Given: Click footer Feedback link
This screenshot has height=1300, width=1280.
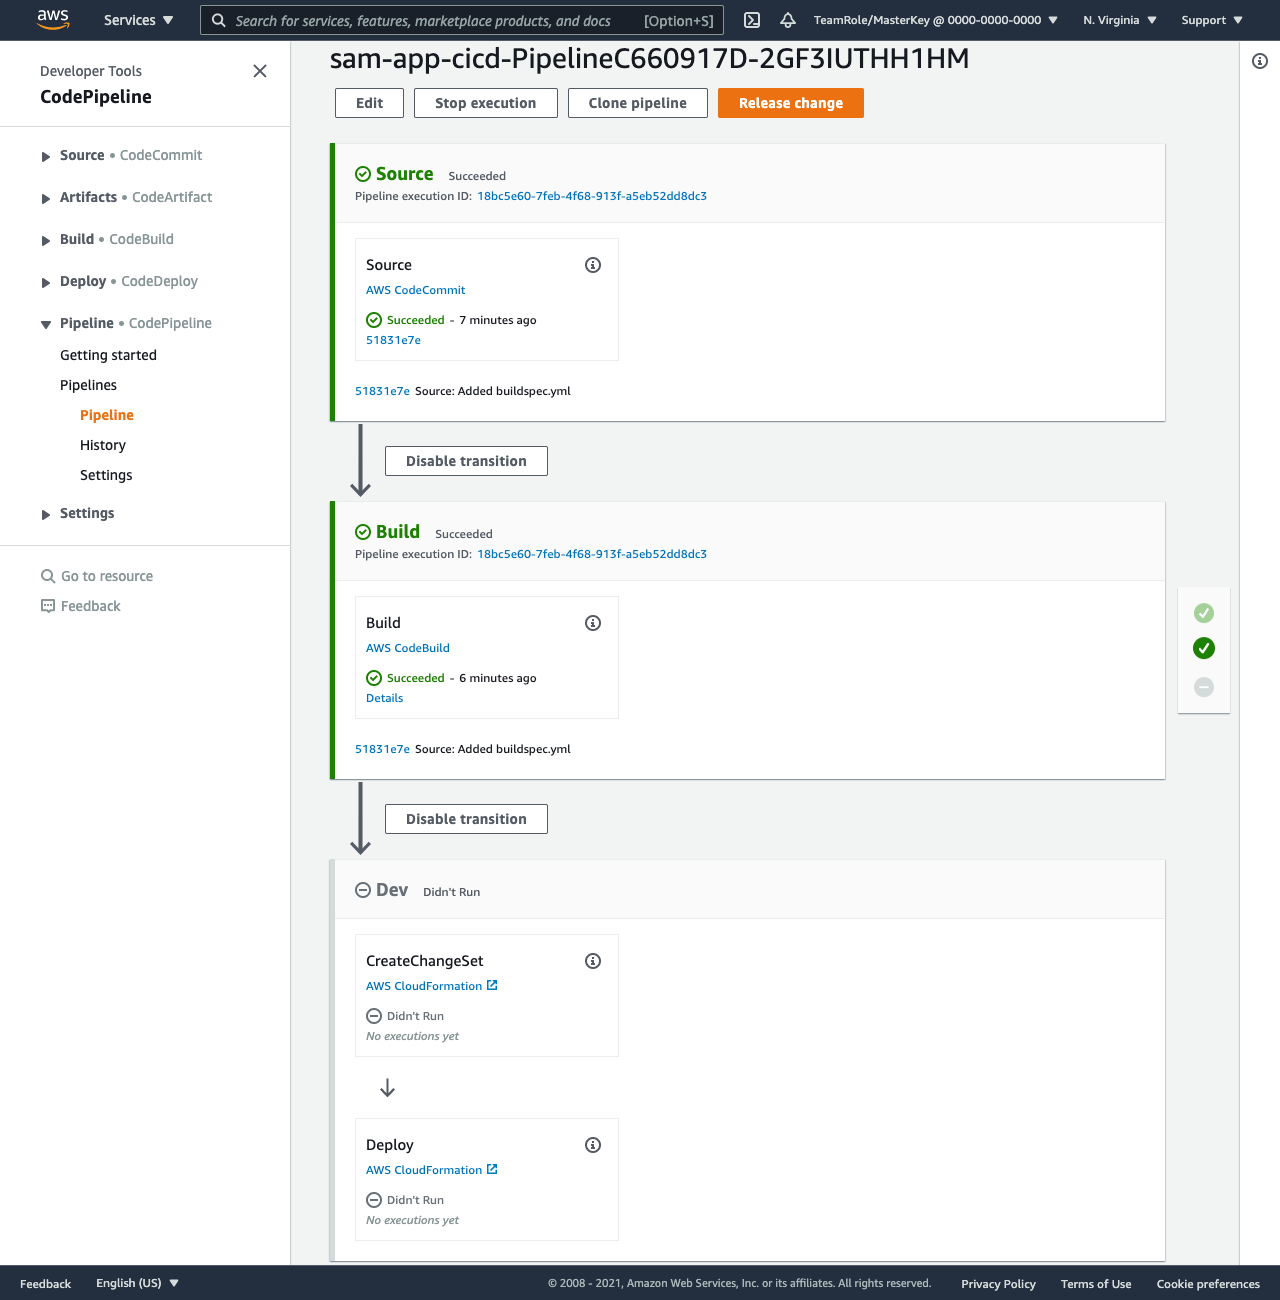Looking at the screenshot, I should (x=45, y=1284).
